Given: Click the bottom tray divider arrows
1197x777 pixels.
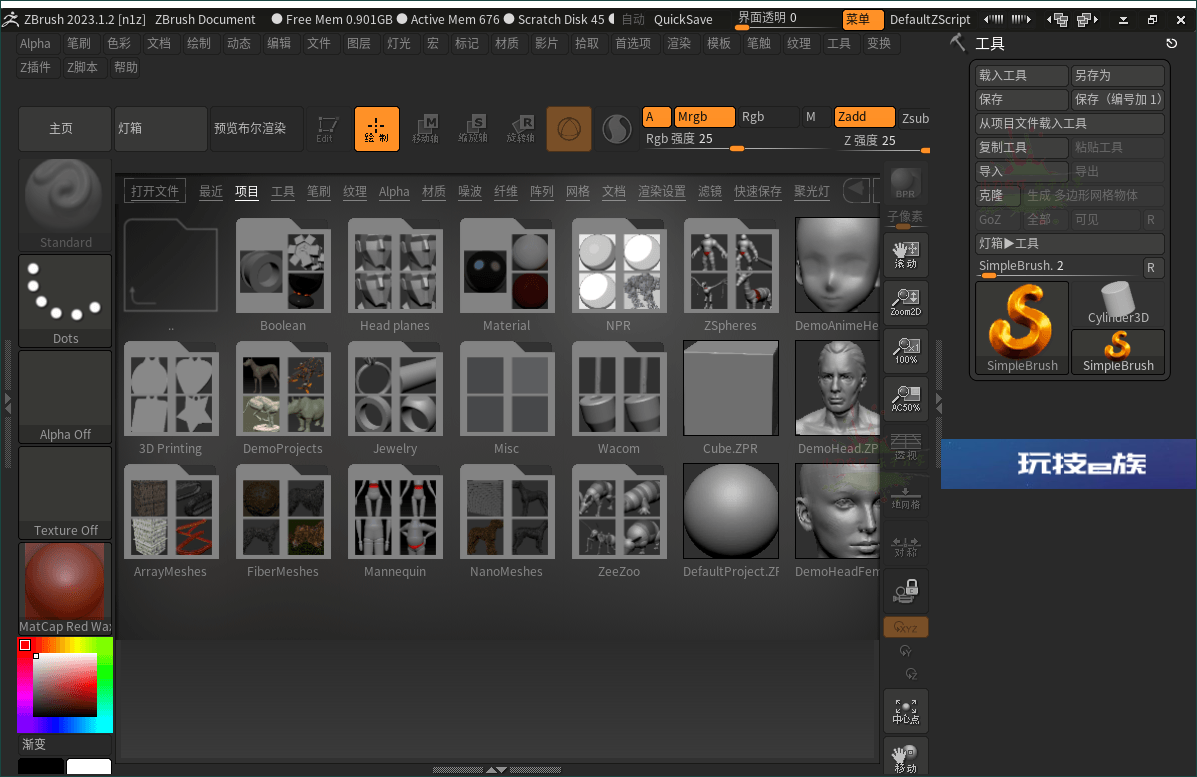Looking at the screenshot, I should pos(496,770).
